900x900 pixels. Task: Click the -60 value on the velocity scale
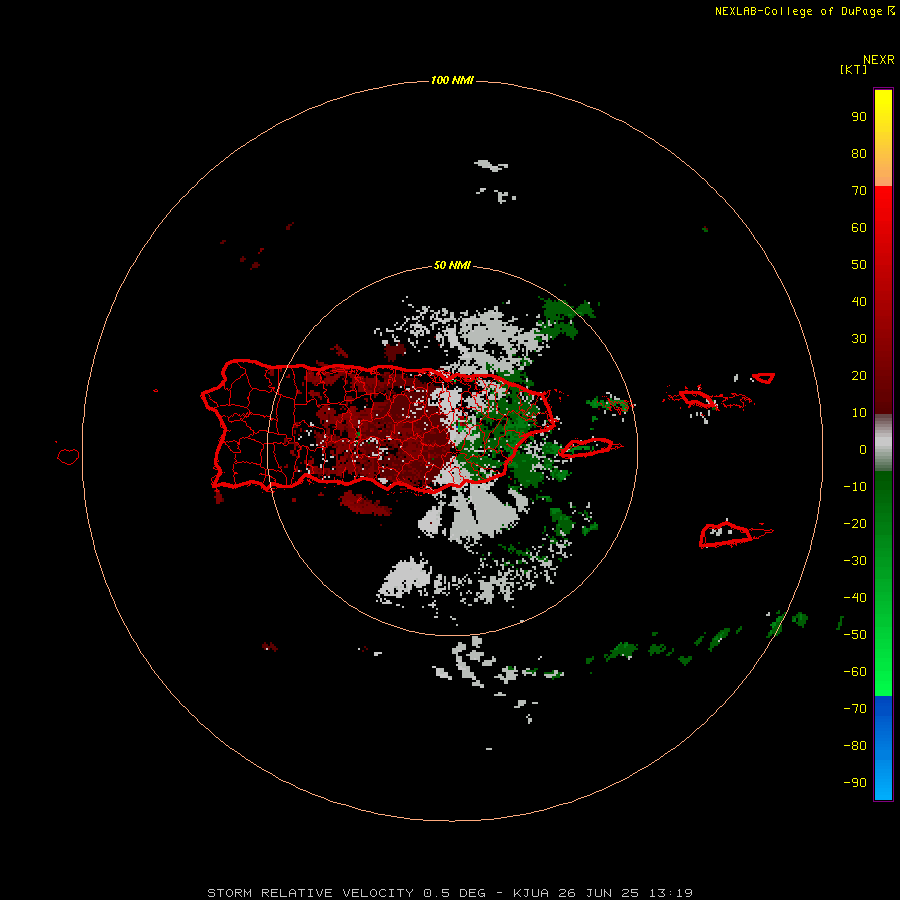click(x=855, y=672)
